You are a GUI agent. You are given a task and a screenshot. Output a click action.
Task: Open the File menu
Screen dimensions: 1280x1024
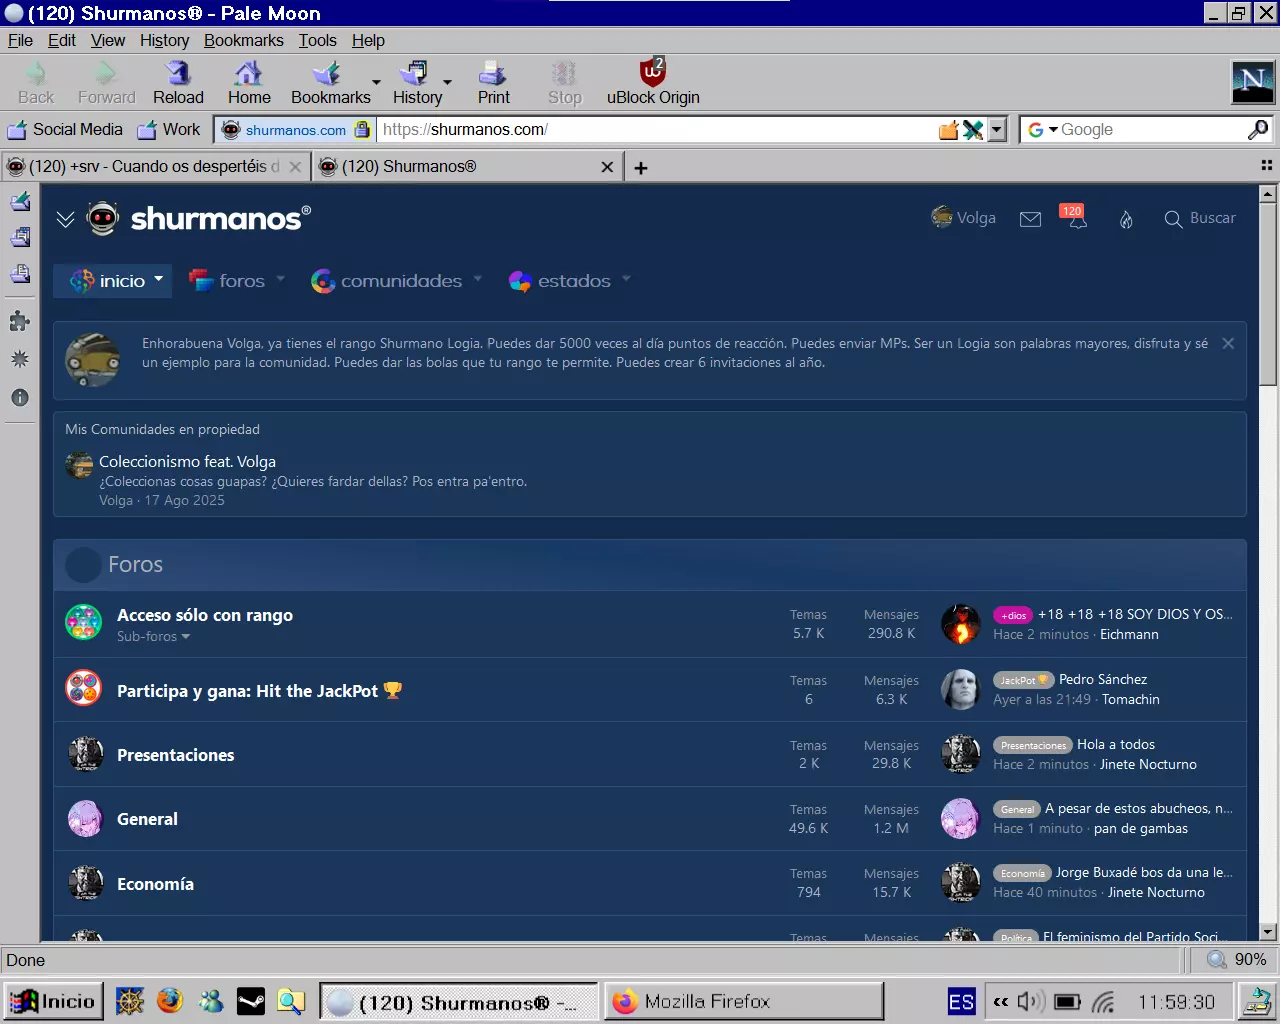click(20, 40)
